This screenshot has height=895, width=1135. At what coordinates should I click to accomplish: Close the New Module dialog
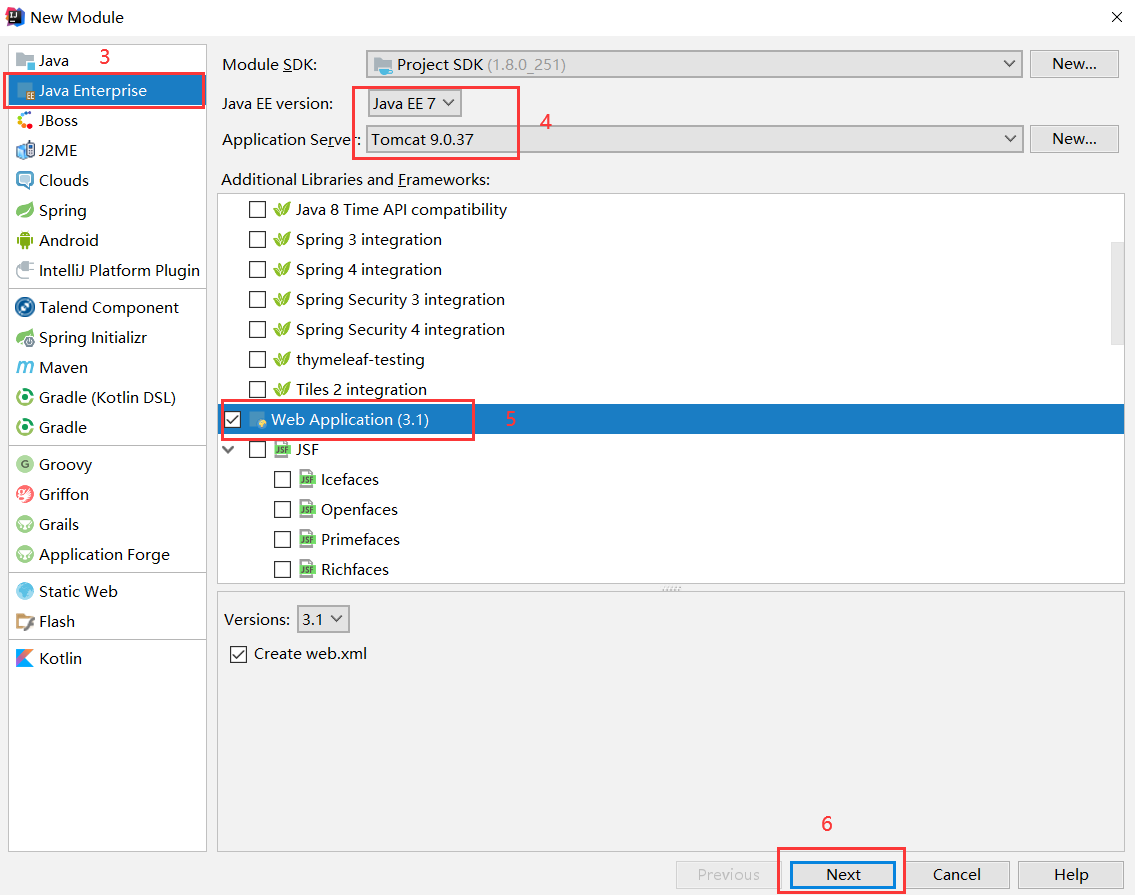(x=1117, y=17)
